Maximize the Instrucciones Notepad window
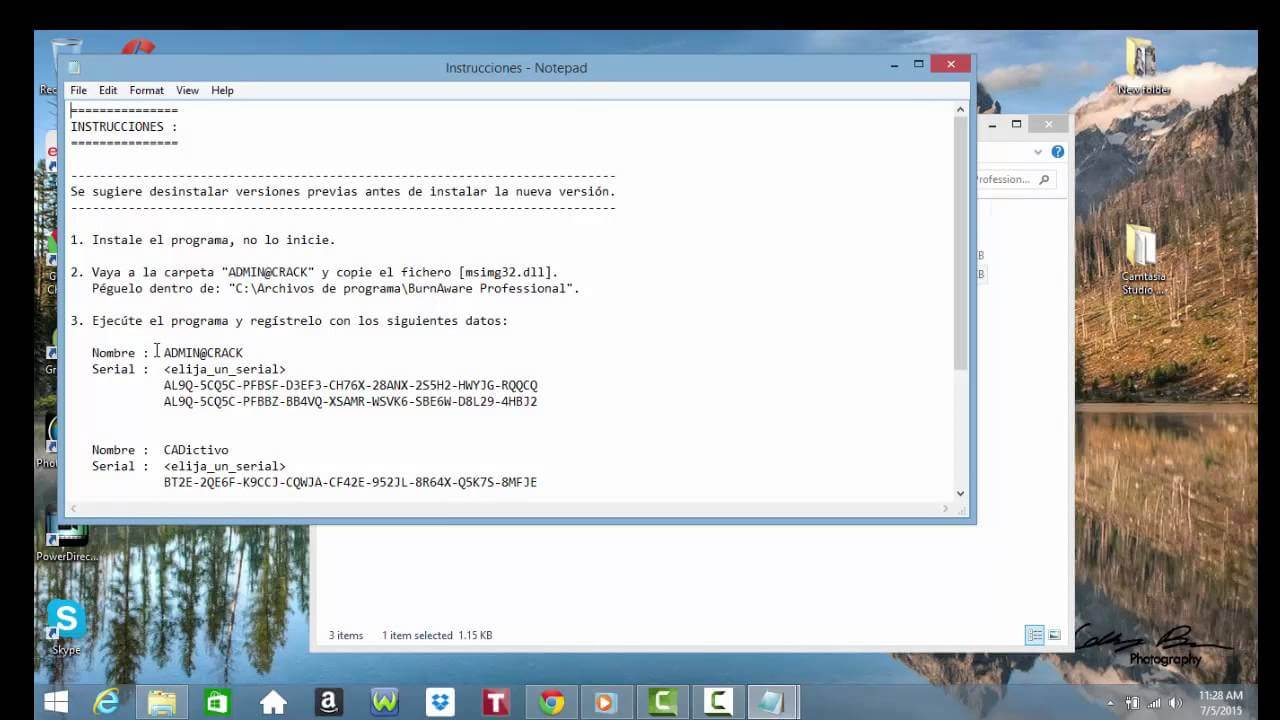The width and height of the screenshot is (1280, 720). click(918, 64)
